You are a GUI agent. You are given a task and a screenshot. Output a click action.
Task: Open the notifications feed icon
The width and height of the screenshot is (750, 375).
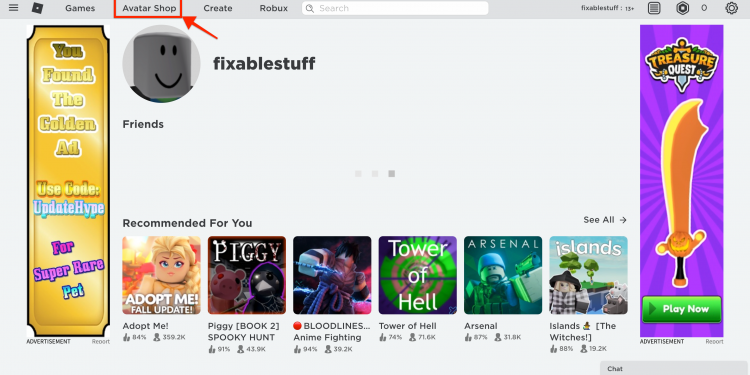coord(654,8)
